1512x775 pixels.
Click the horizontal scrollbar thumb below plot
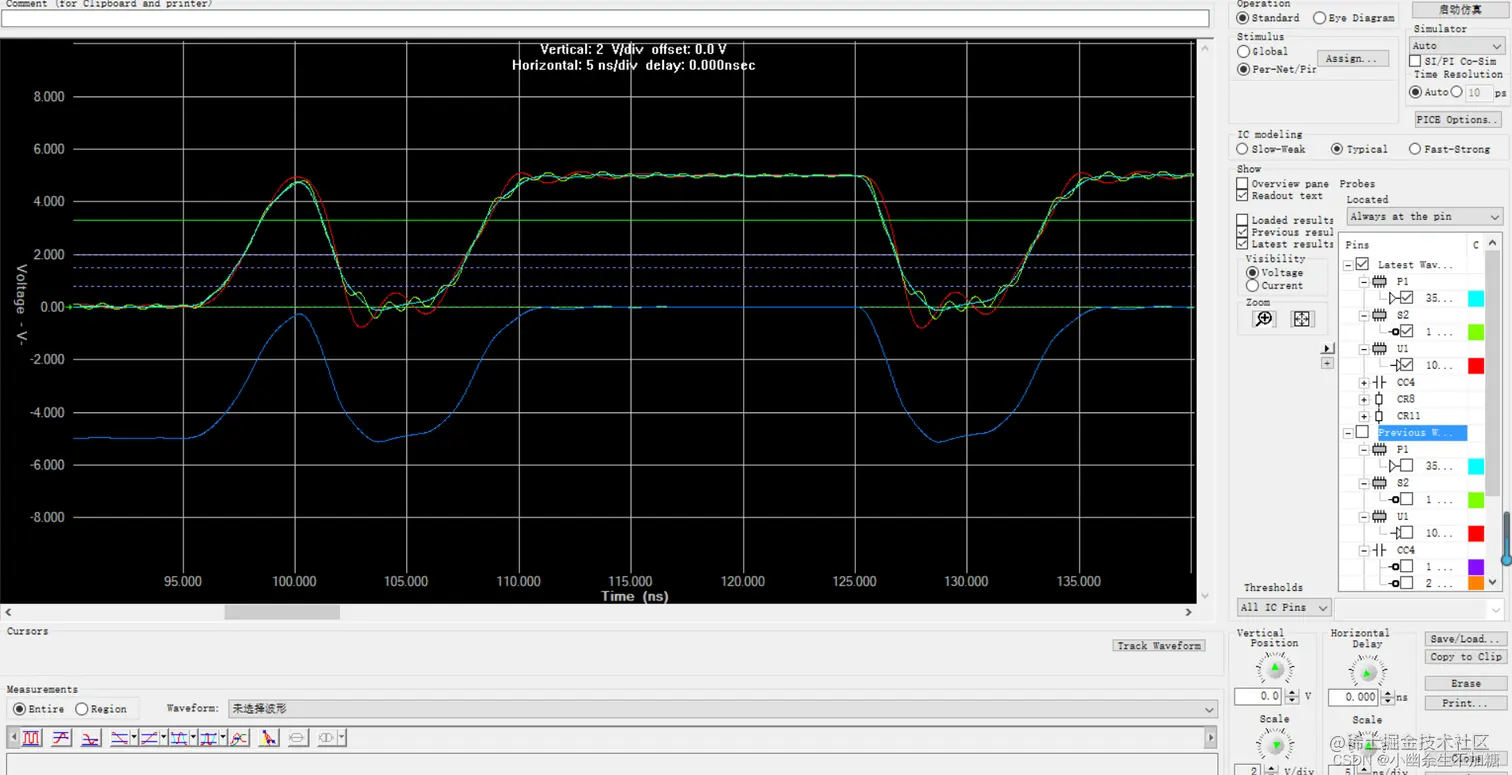[x=282, y=612]
